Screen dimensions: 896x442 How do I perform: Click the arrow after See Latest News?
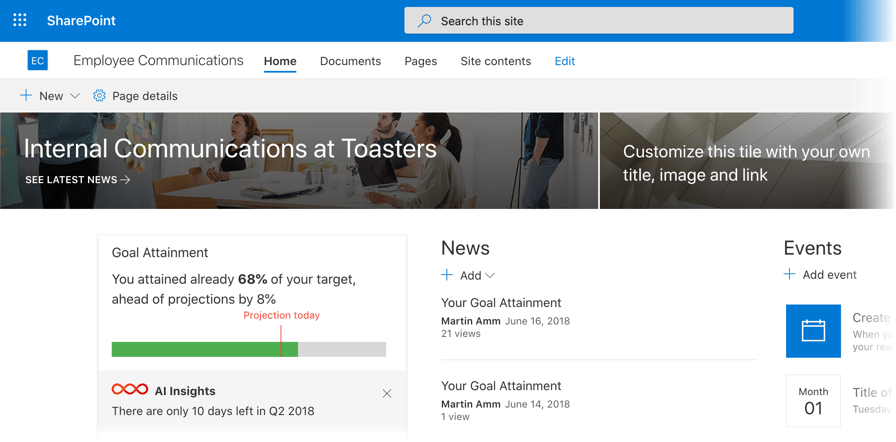(125, 180)
